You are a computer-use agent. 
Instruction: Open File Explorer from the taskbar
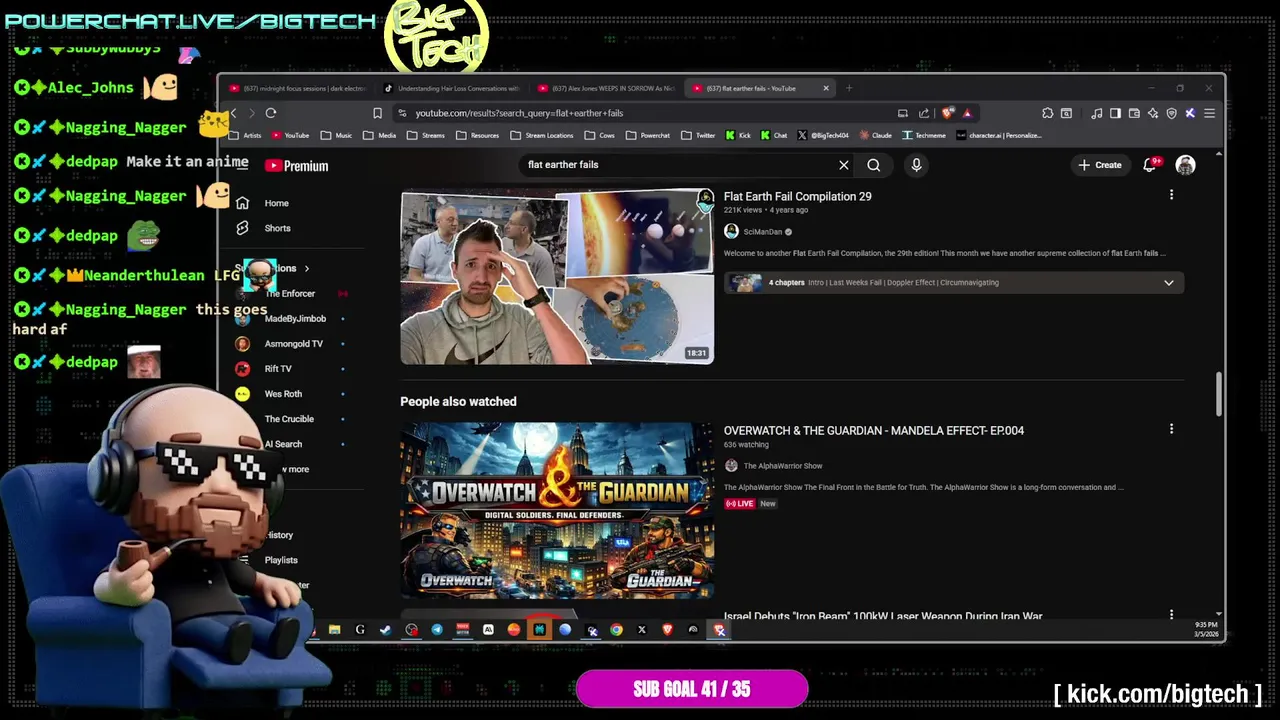(334, 630)
